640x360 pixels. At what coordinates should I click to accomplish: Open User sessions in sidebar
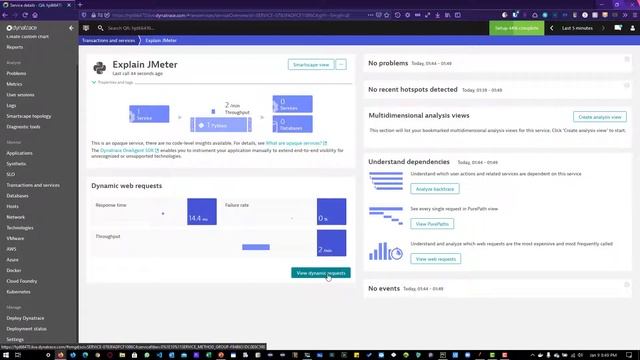click(20, 95)
